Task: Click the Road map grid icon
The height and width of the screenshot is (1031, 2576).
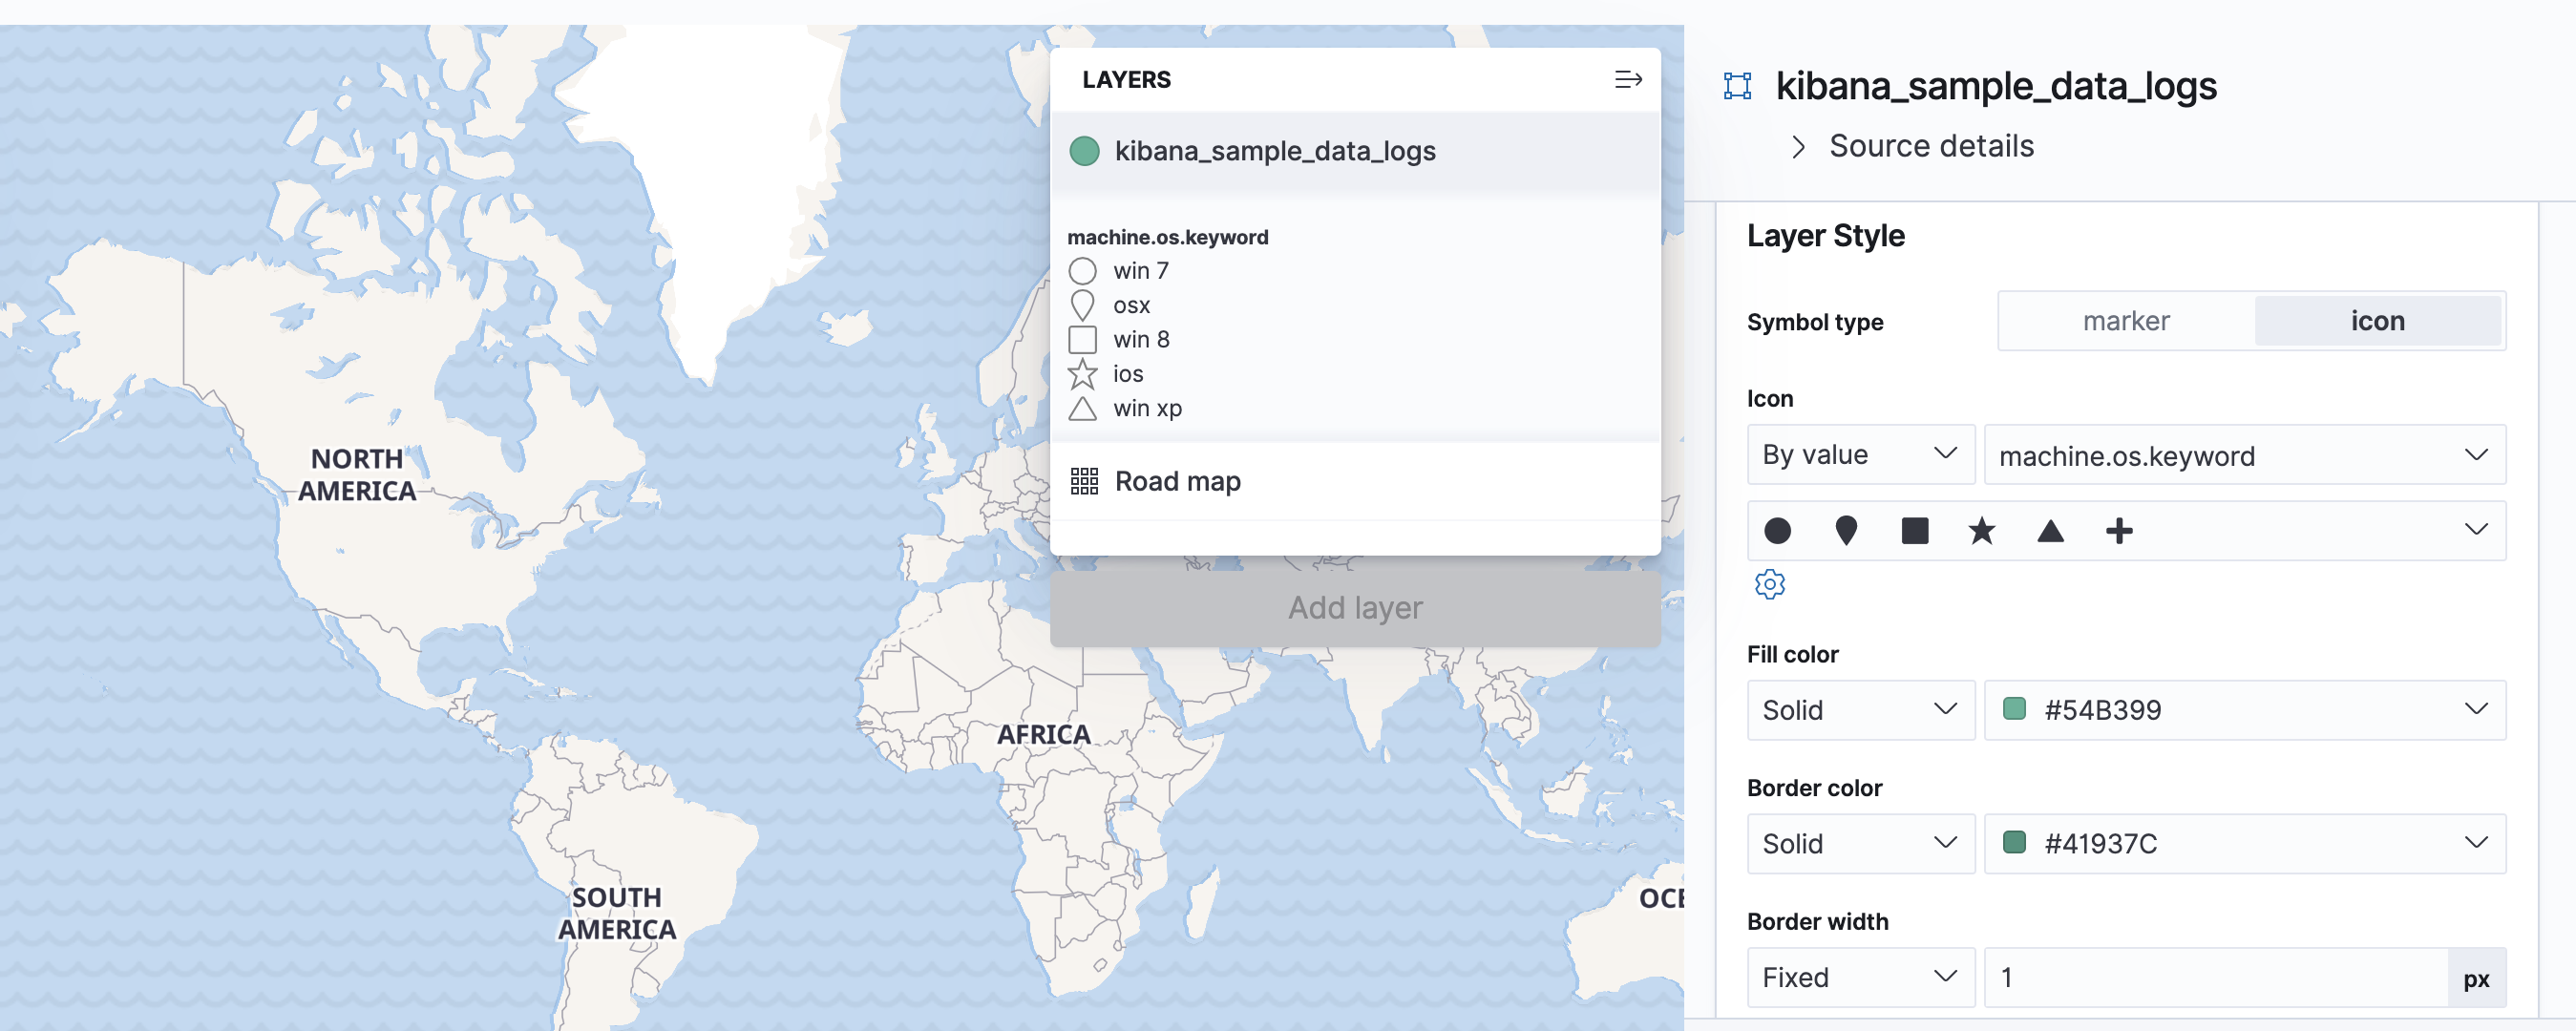Action: coord(1084,481)
